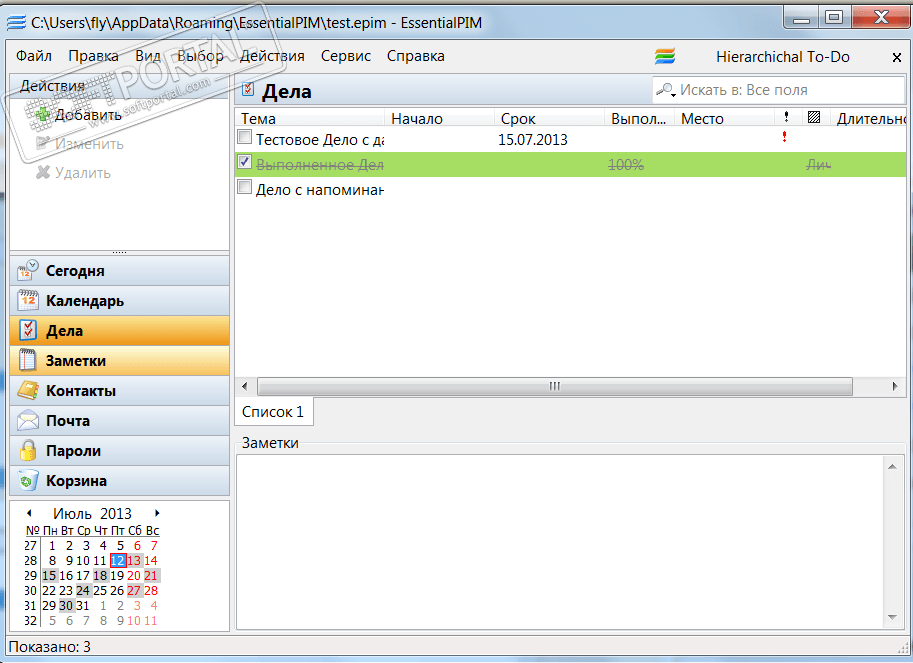Click the panel splitter grip above Сегодня
The image size is (913, 663).
(x=119, y=252)
